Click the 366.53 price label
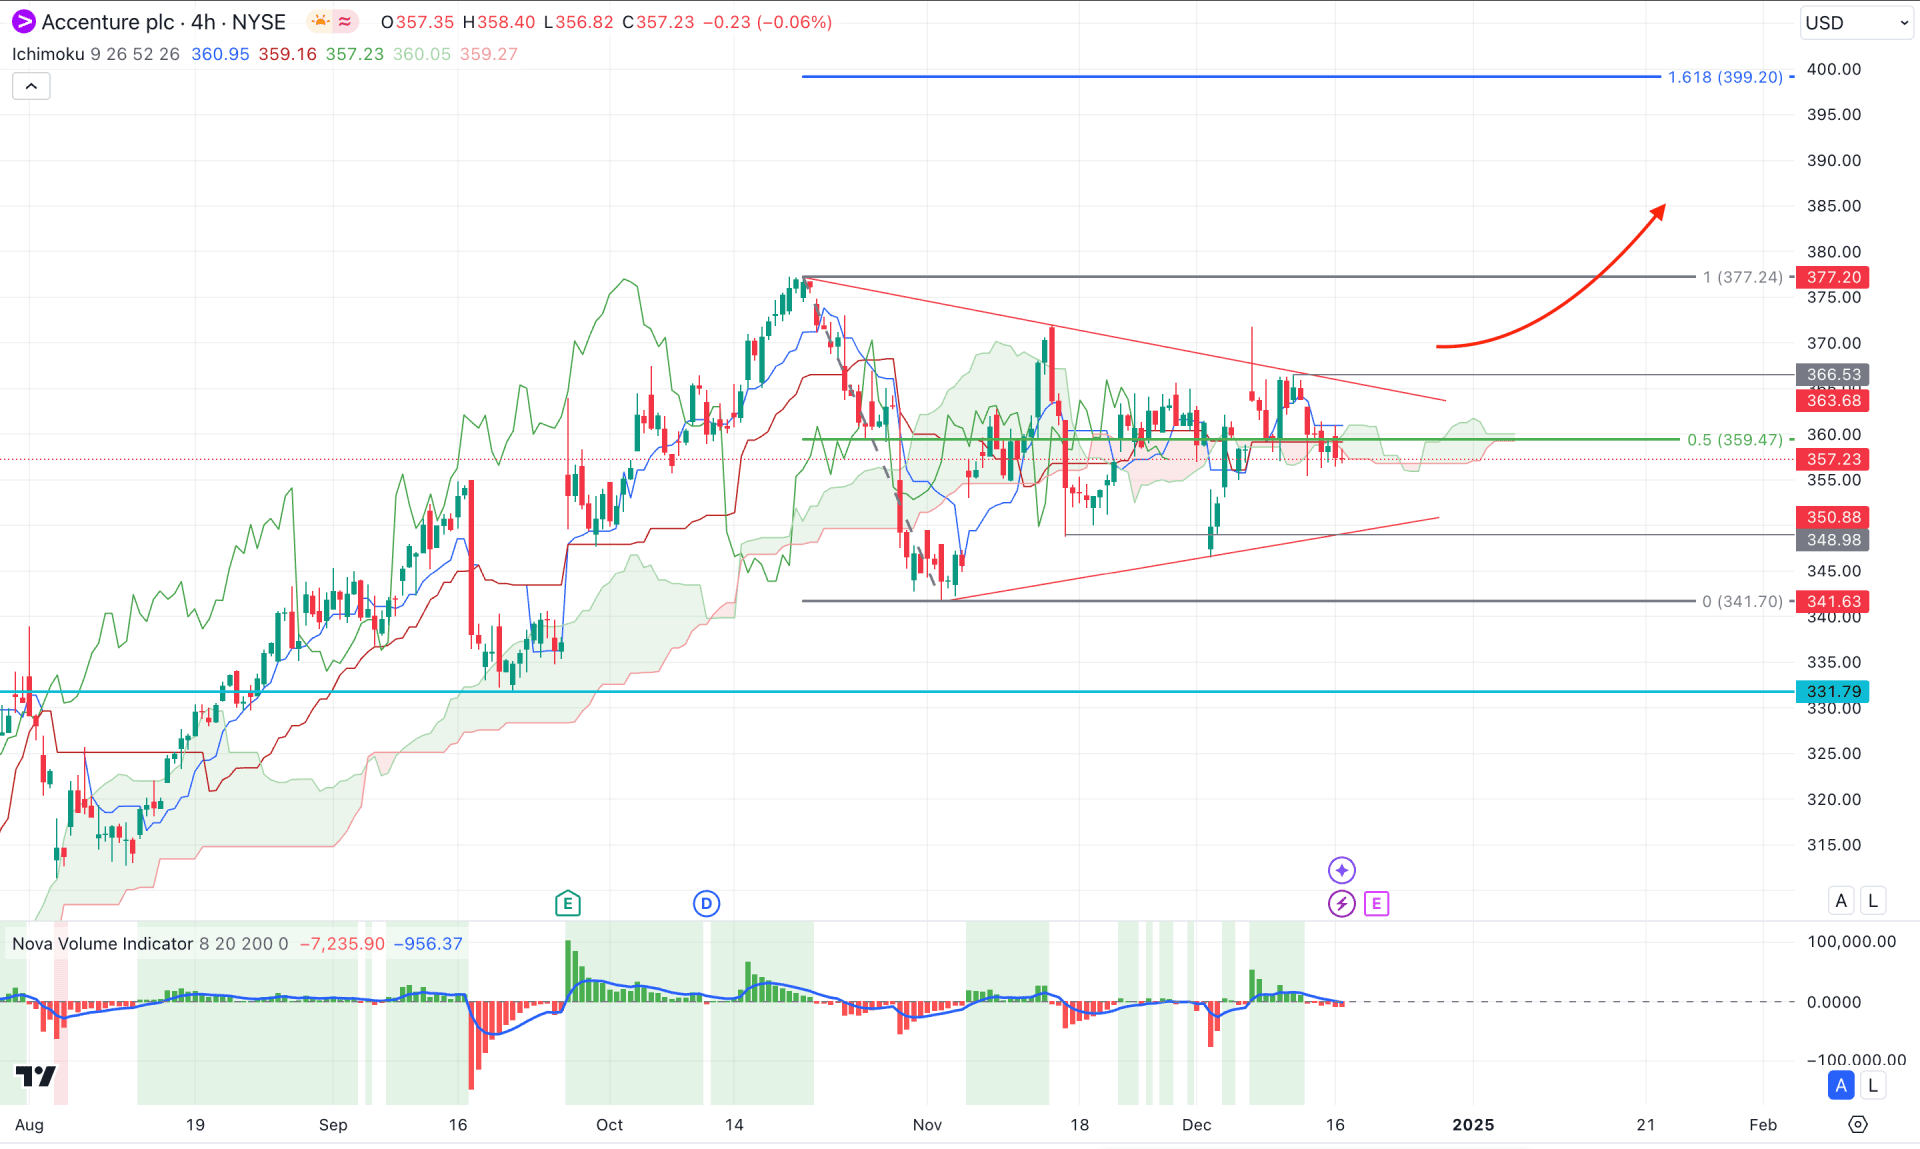This screenshot has width=1920, height=1149. point(1833,374)
